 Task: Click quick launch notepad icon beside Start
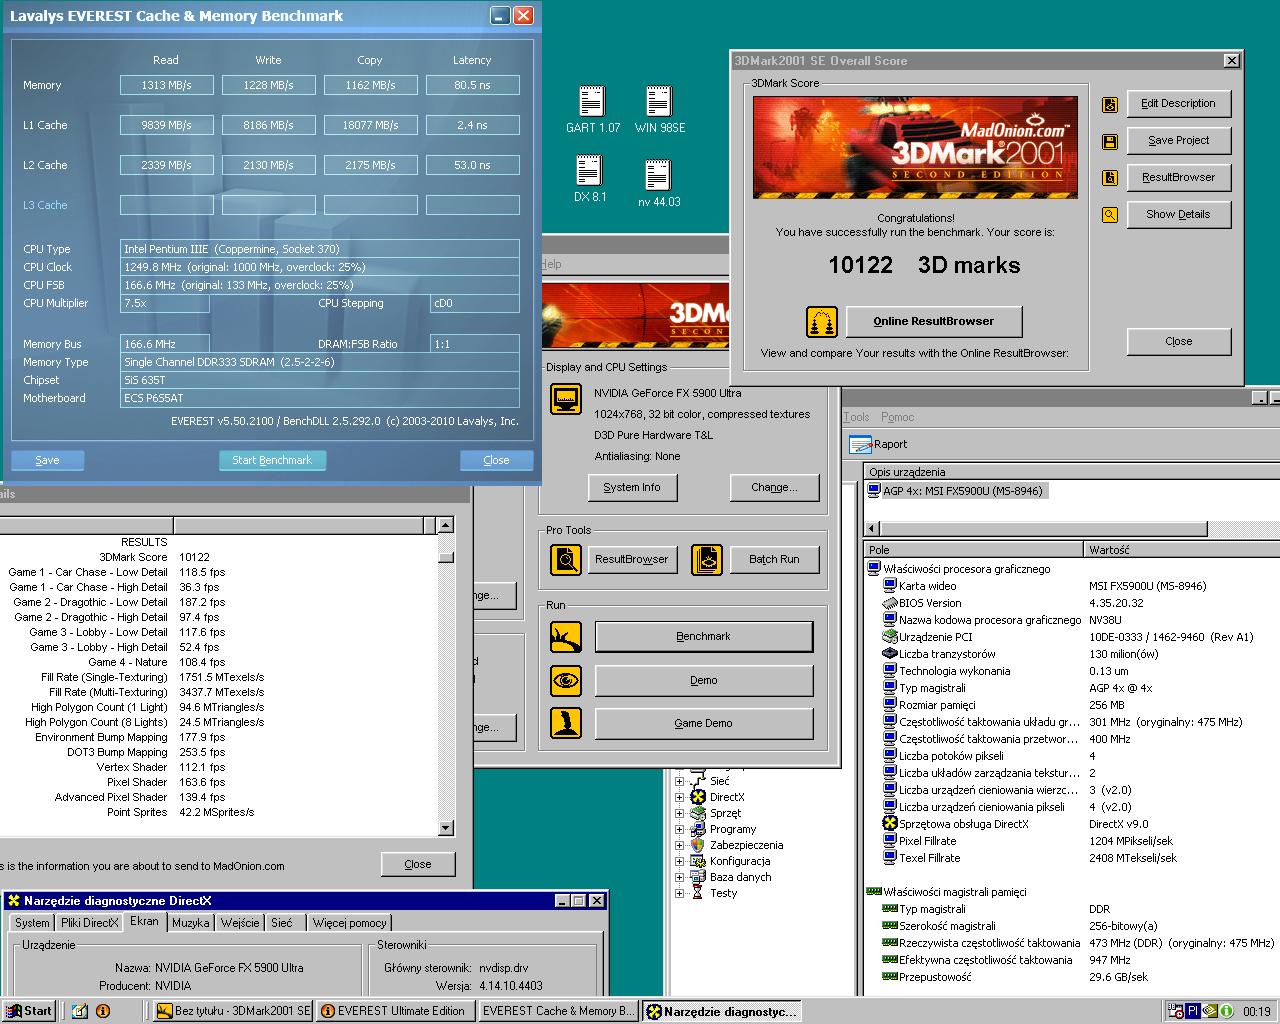(x=80, y=1011)
